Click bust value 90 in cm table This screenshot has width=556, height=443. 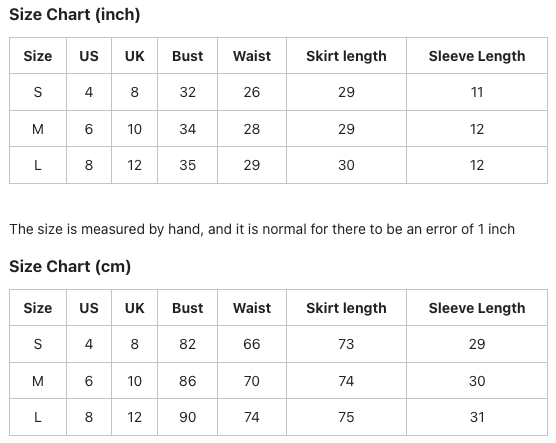tap(188, 417)
